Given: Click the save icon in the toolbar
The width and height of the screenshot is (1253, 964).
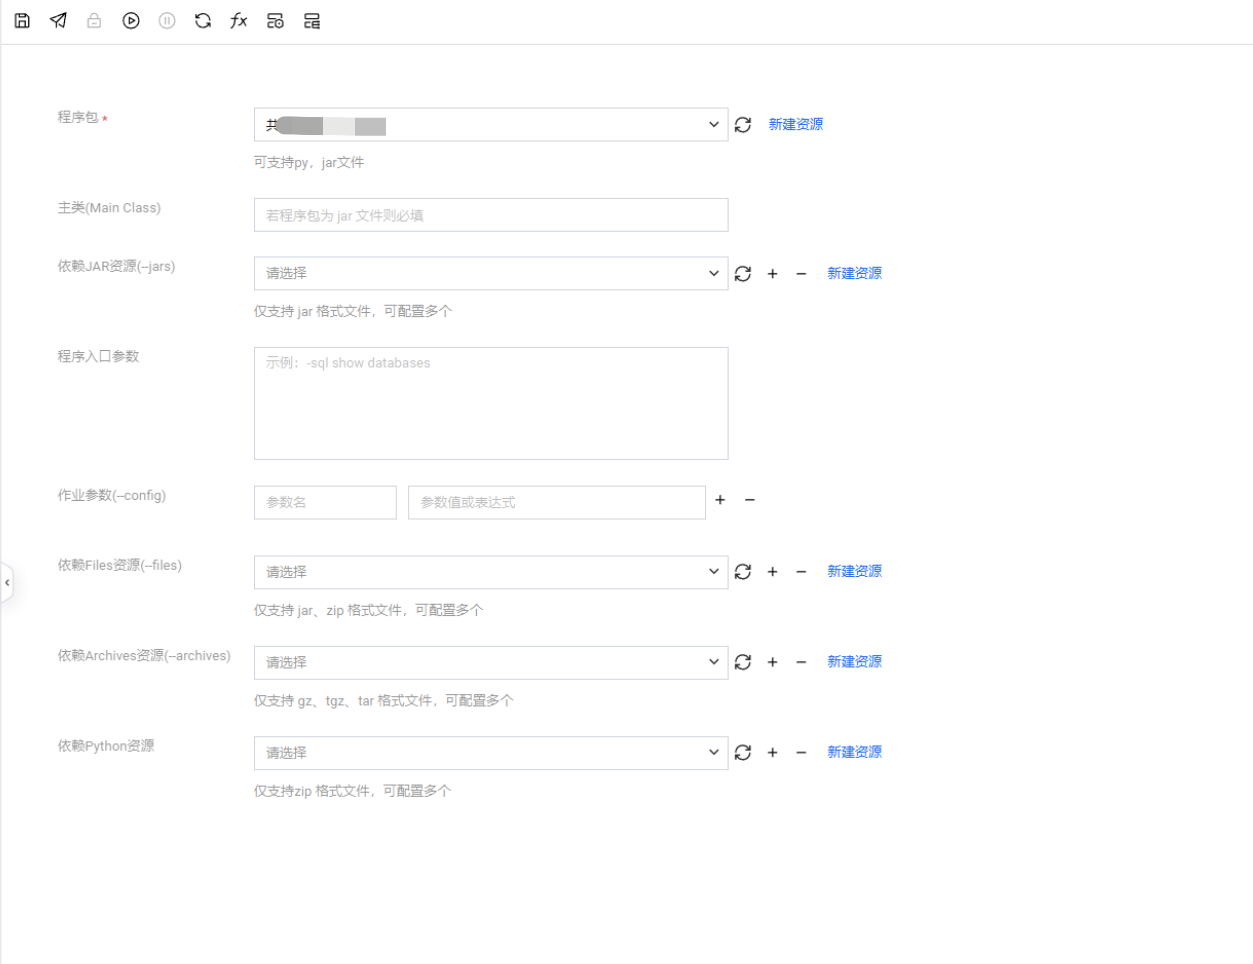Looking at the screenshot, I should tap(22, 20).
